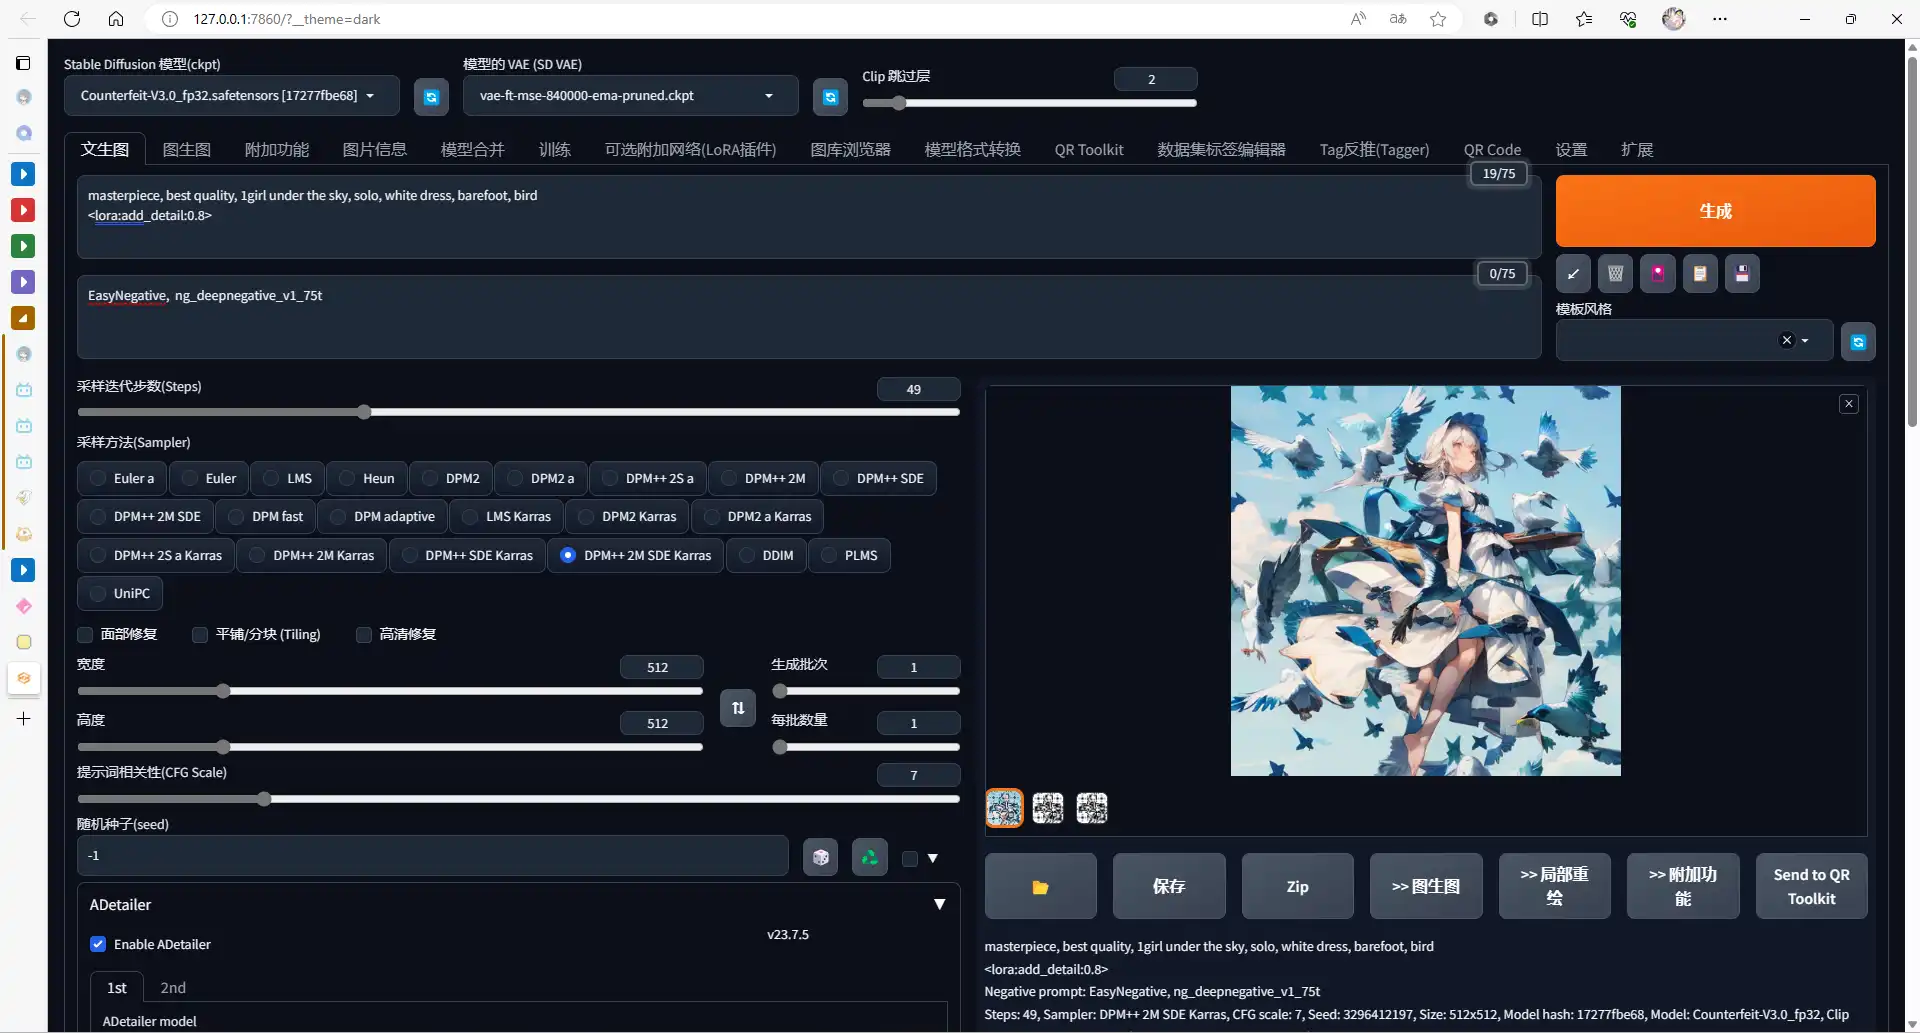
Task: Collapse the ADetailer section
Action: [x=939, y=905]
